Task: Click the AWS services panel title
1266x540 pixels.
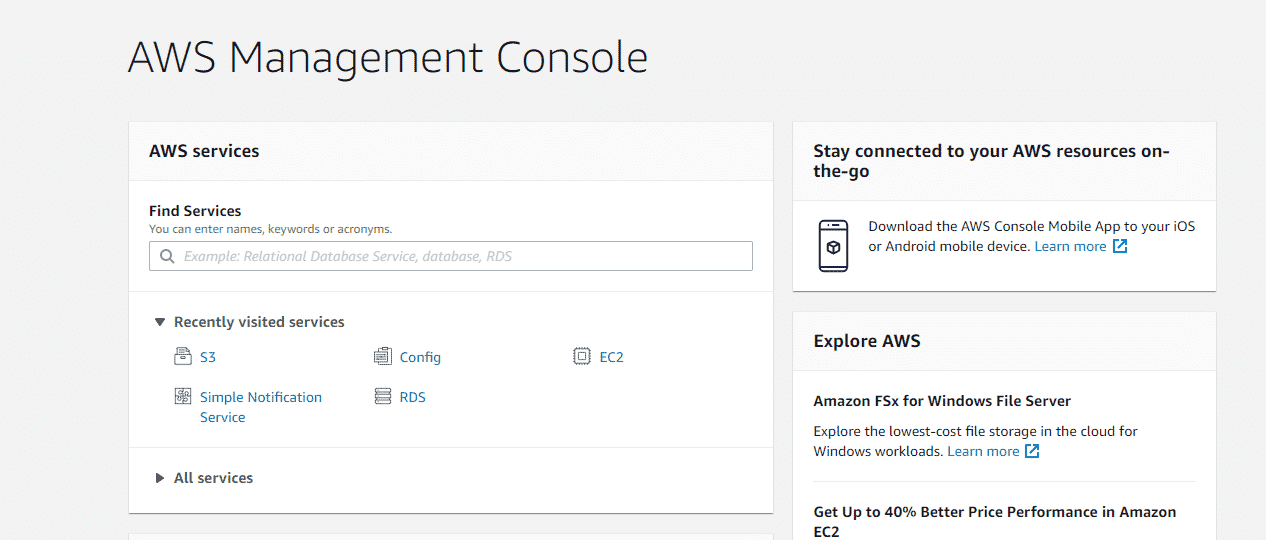Action: click(x=204, y=151)
